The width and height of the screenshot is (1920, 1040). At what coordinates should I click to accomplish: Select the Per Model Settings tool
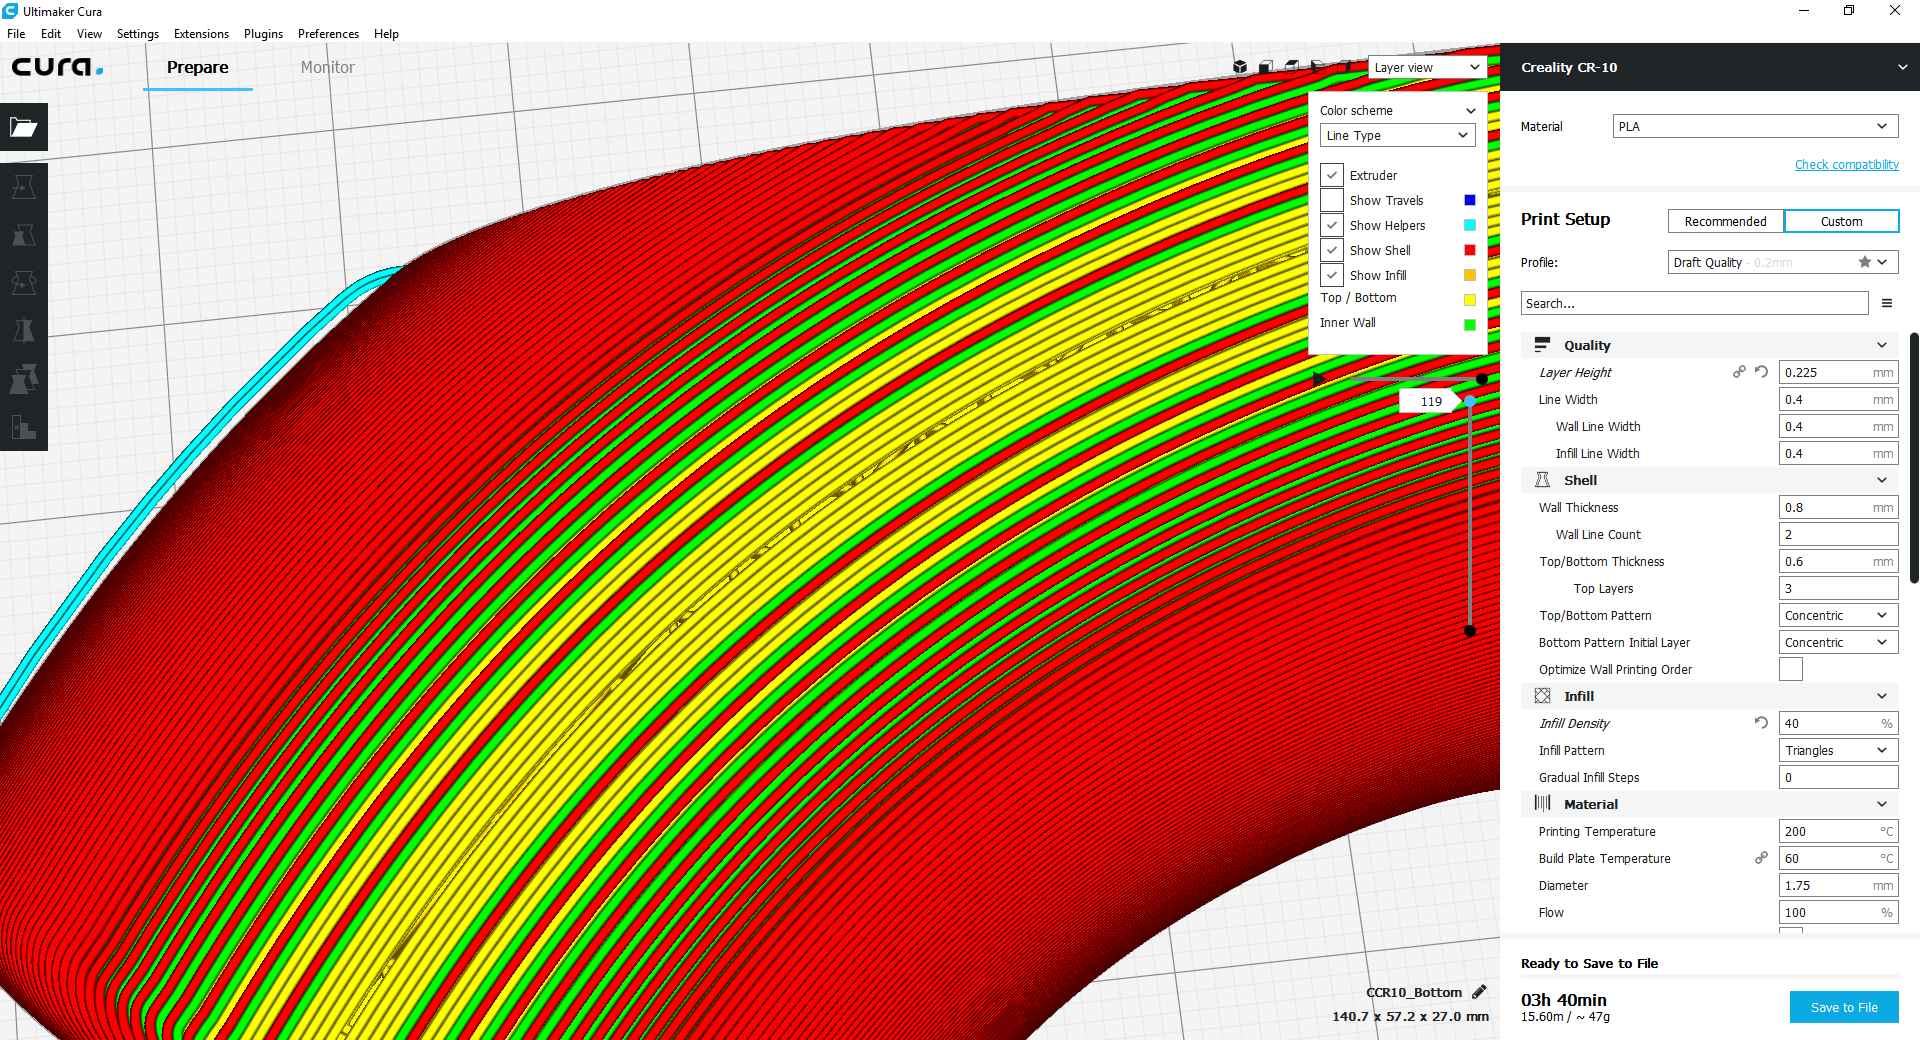(x=24, y=379)
